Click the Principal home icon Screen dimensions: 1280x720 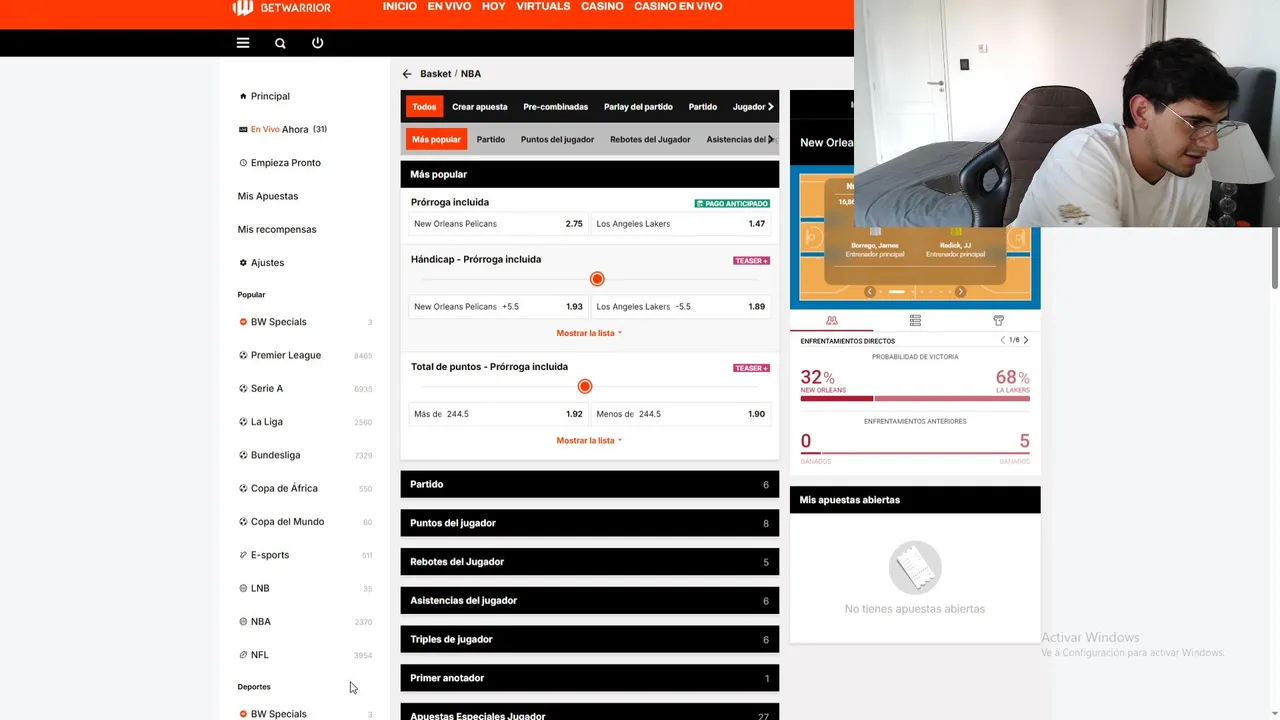[x=243, y=96]
